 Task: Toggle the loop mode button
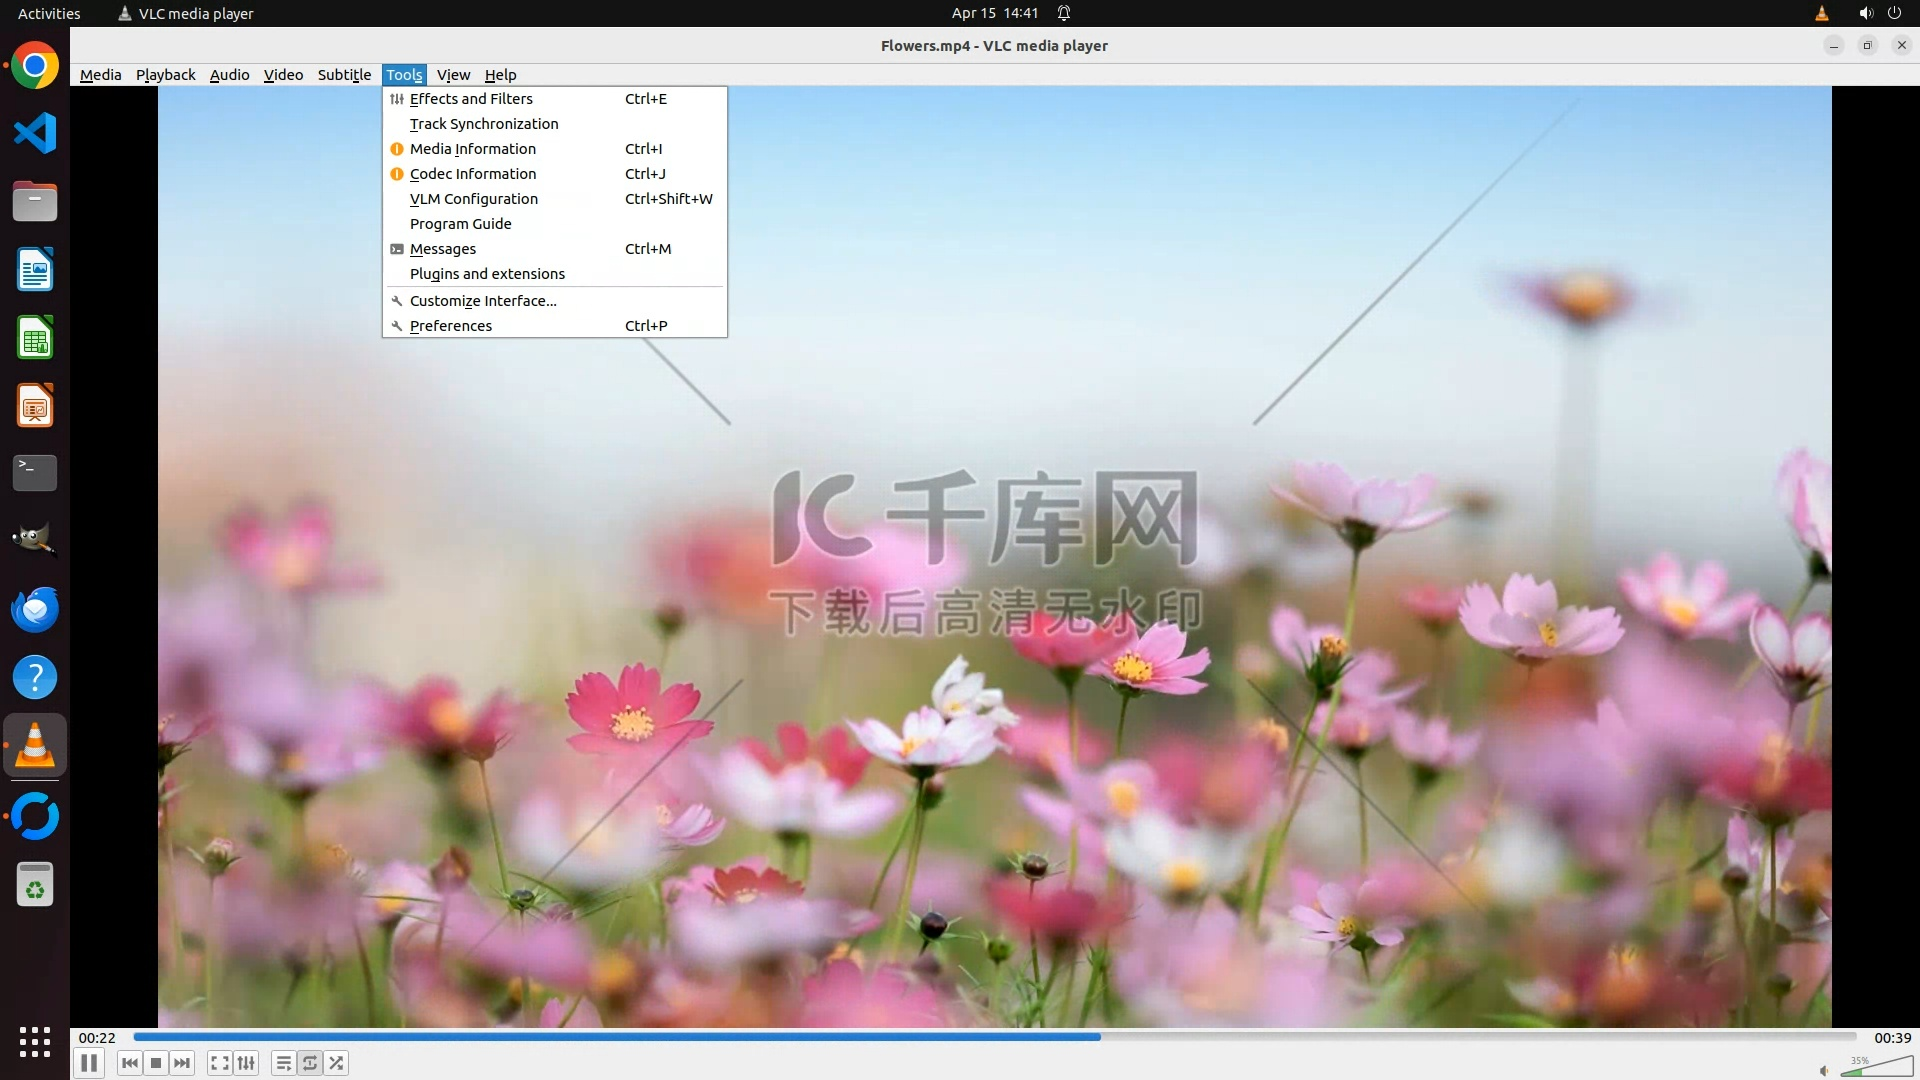click(310, 1063)
